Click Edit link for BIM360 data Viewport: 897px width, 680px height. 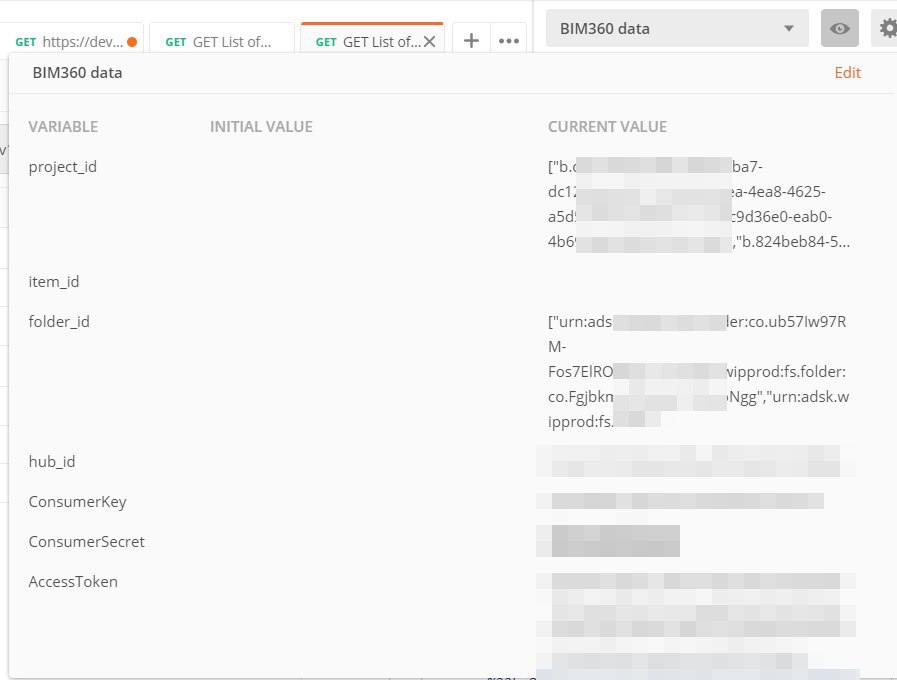pos(847,73)
